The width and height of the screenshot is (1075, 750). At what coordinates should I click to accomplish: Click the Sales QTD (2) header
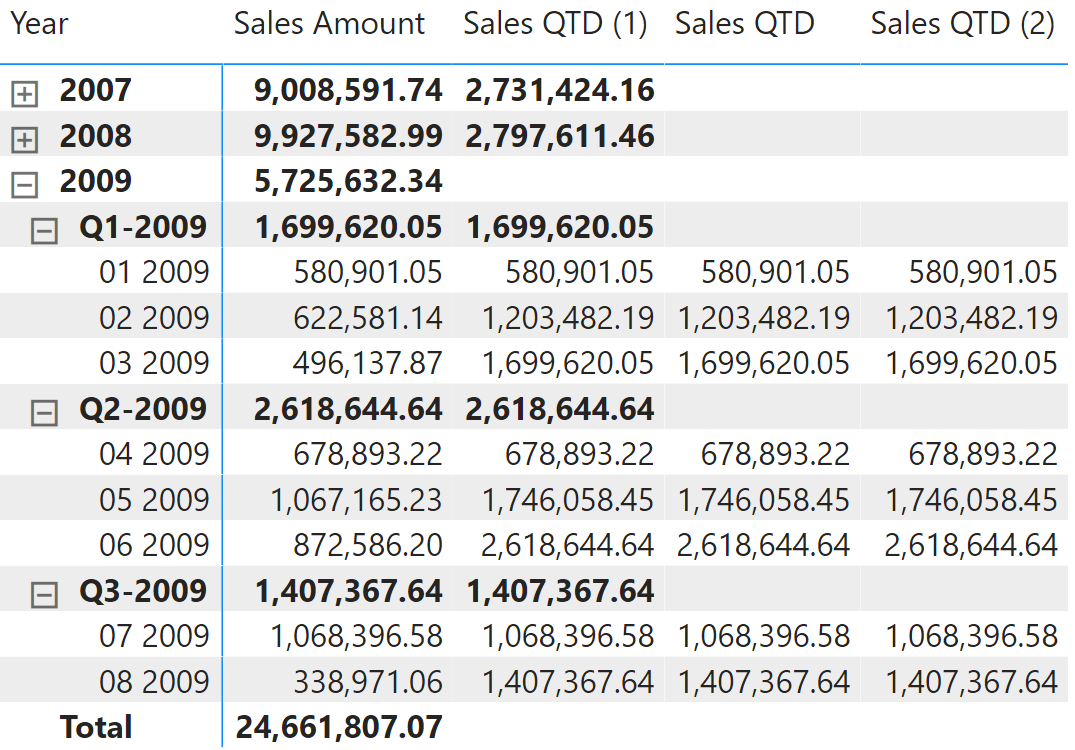tap(962, 24)
